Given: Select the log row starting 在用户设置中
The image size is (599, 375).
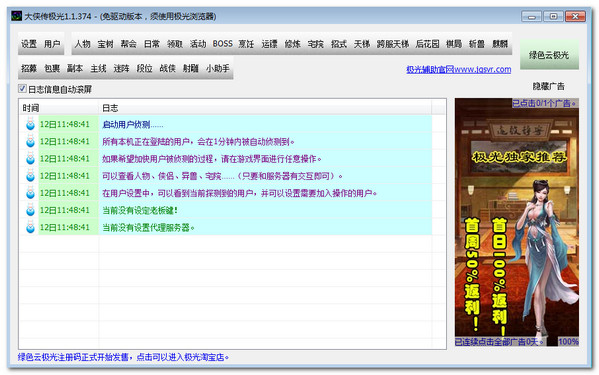Looking at the screenshot, I should pyautogui.click(x=225, y=193).
